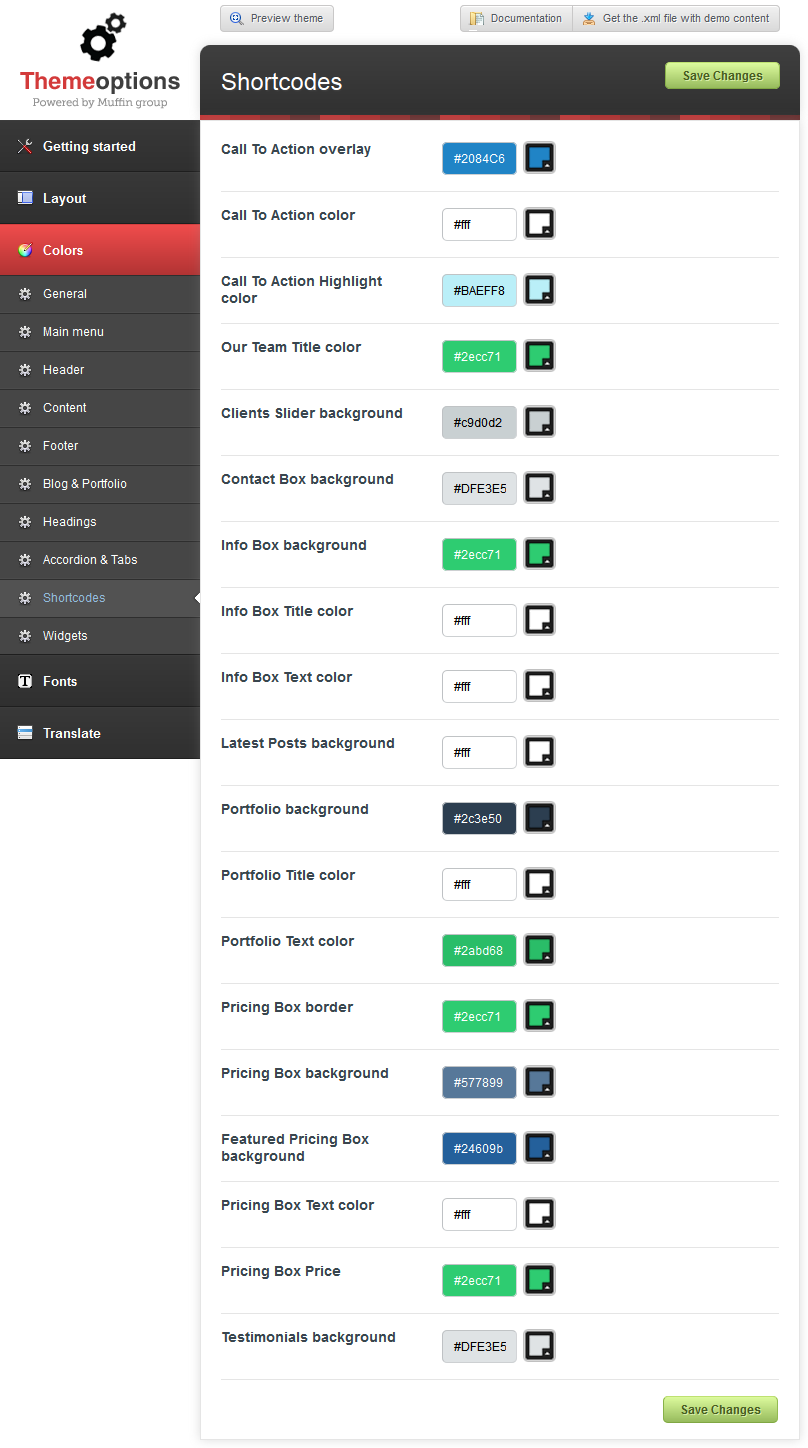The height and width of the screenshot is (1448, 808).
Task: Select the General colors submenu
Action: pyautogui.click(x=100, y=294)
